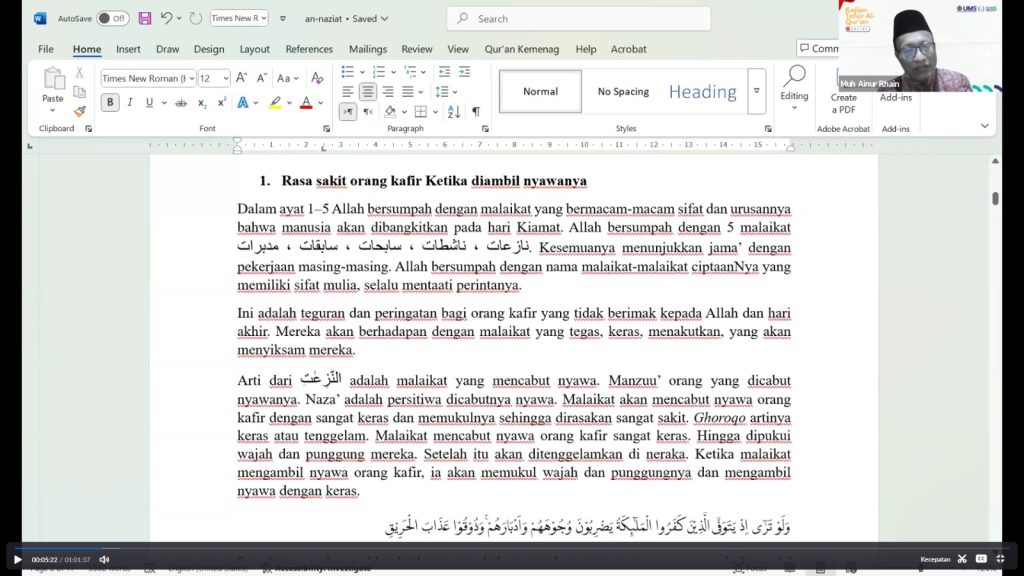Toggle Superscript formatting
The height and width of the screenshot is (576, 1024).
[222, 103]
